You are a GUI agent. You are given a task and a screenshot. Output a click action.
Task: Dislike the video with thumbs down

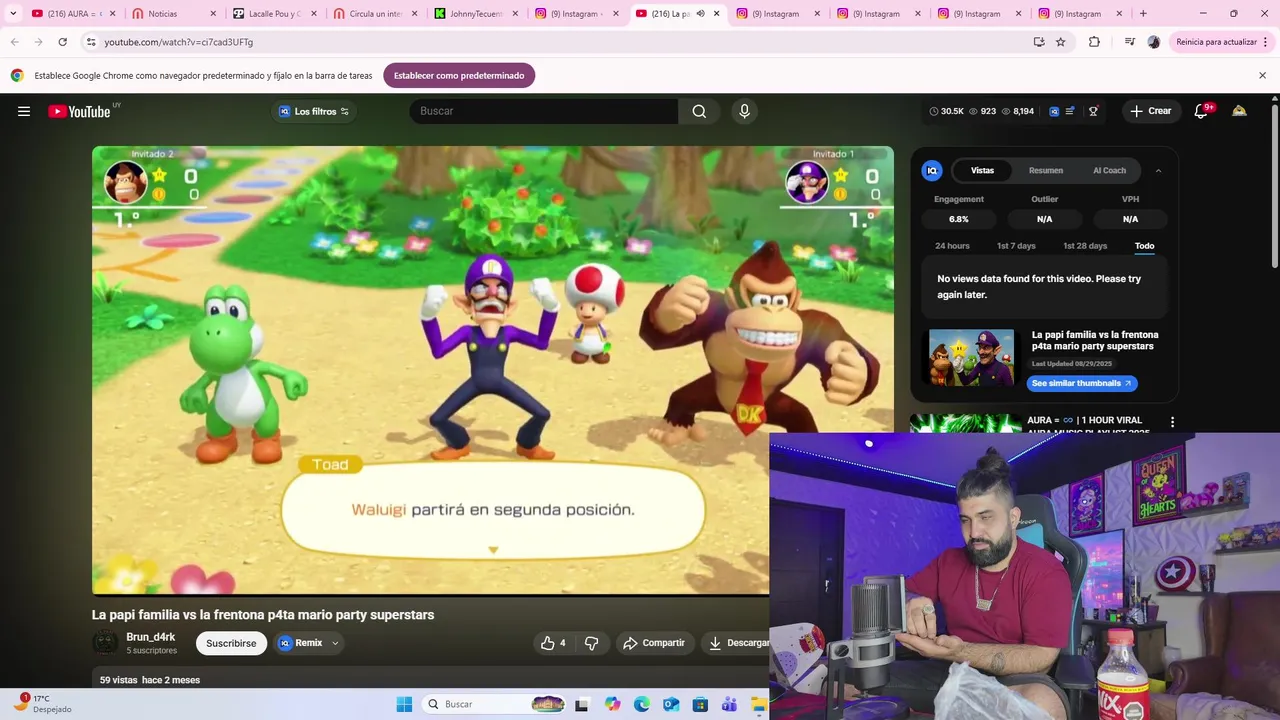click(591, 643)
